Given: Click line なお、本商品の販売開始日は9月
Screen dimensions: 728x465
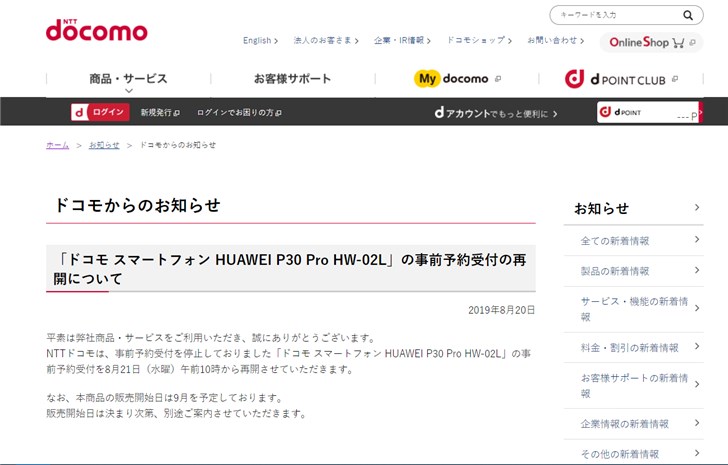Looking at the screenshot, I should point(164,398).
